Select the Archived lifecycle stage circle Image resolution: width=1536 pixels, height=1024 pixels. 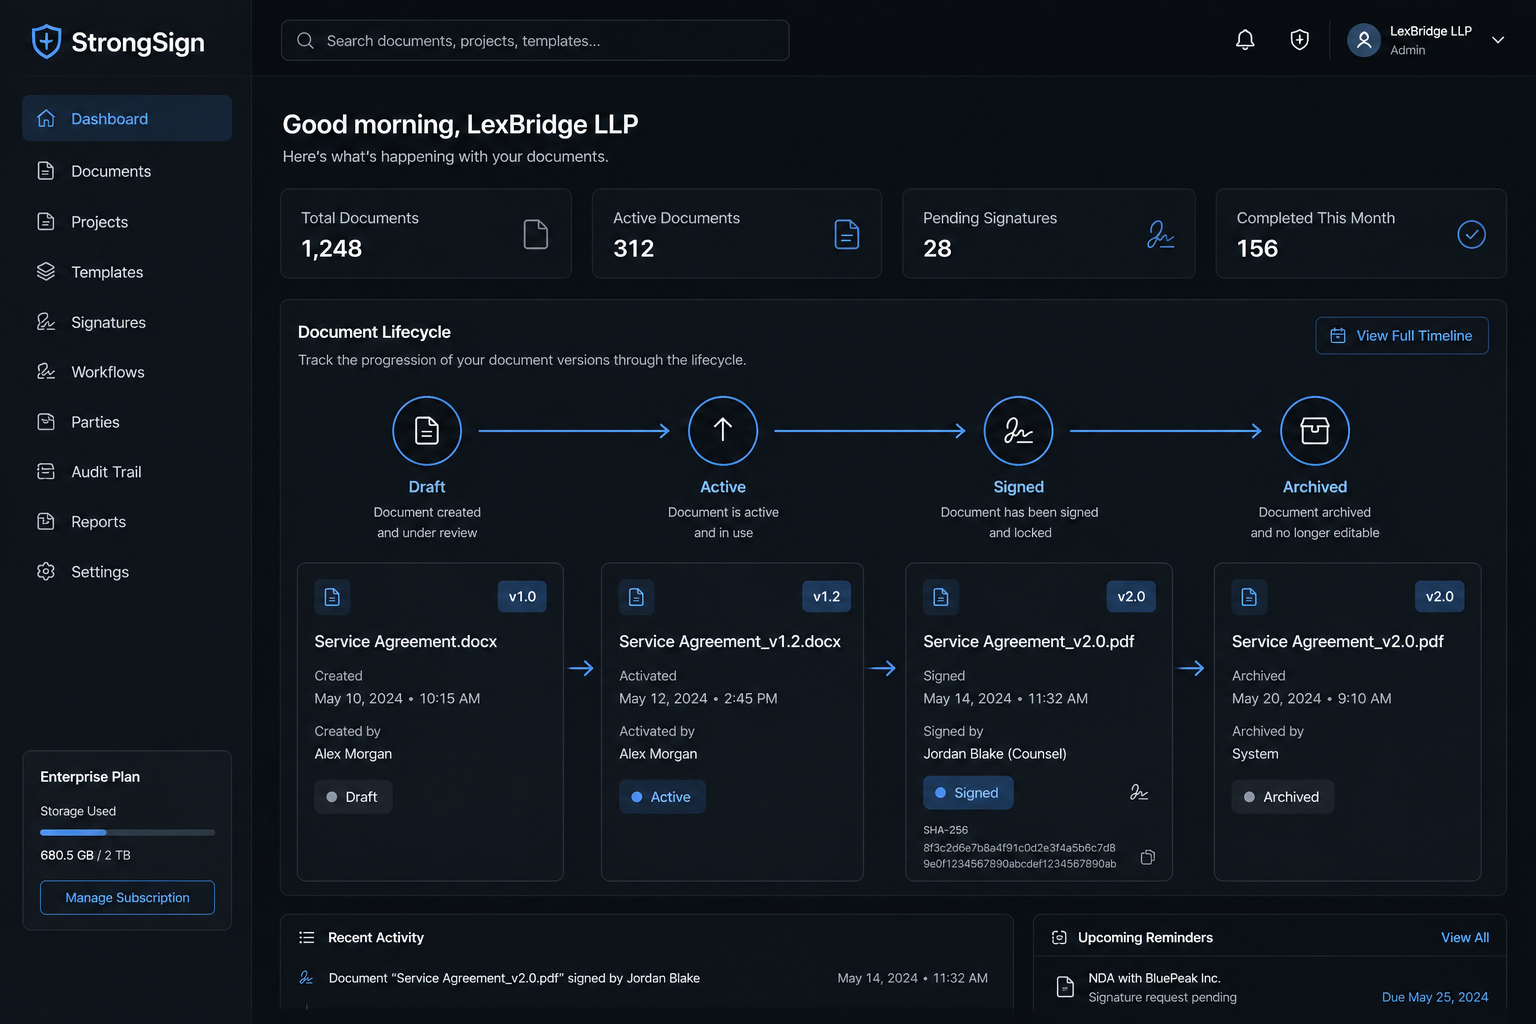coord(1315,431)
